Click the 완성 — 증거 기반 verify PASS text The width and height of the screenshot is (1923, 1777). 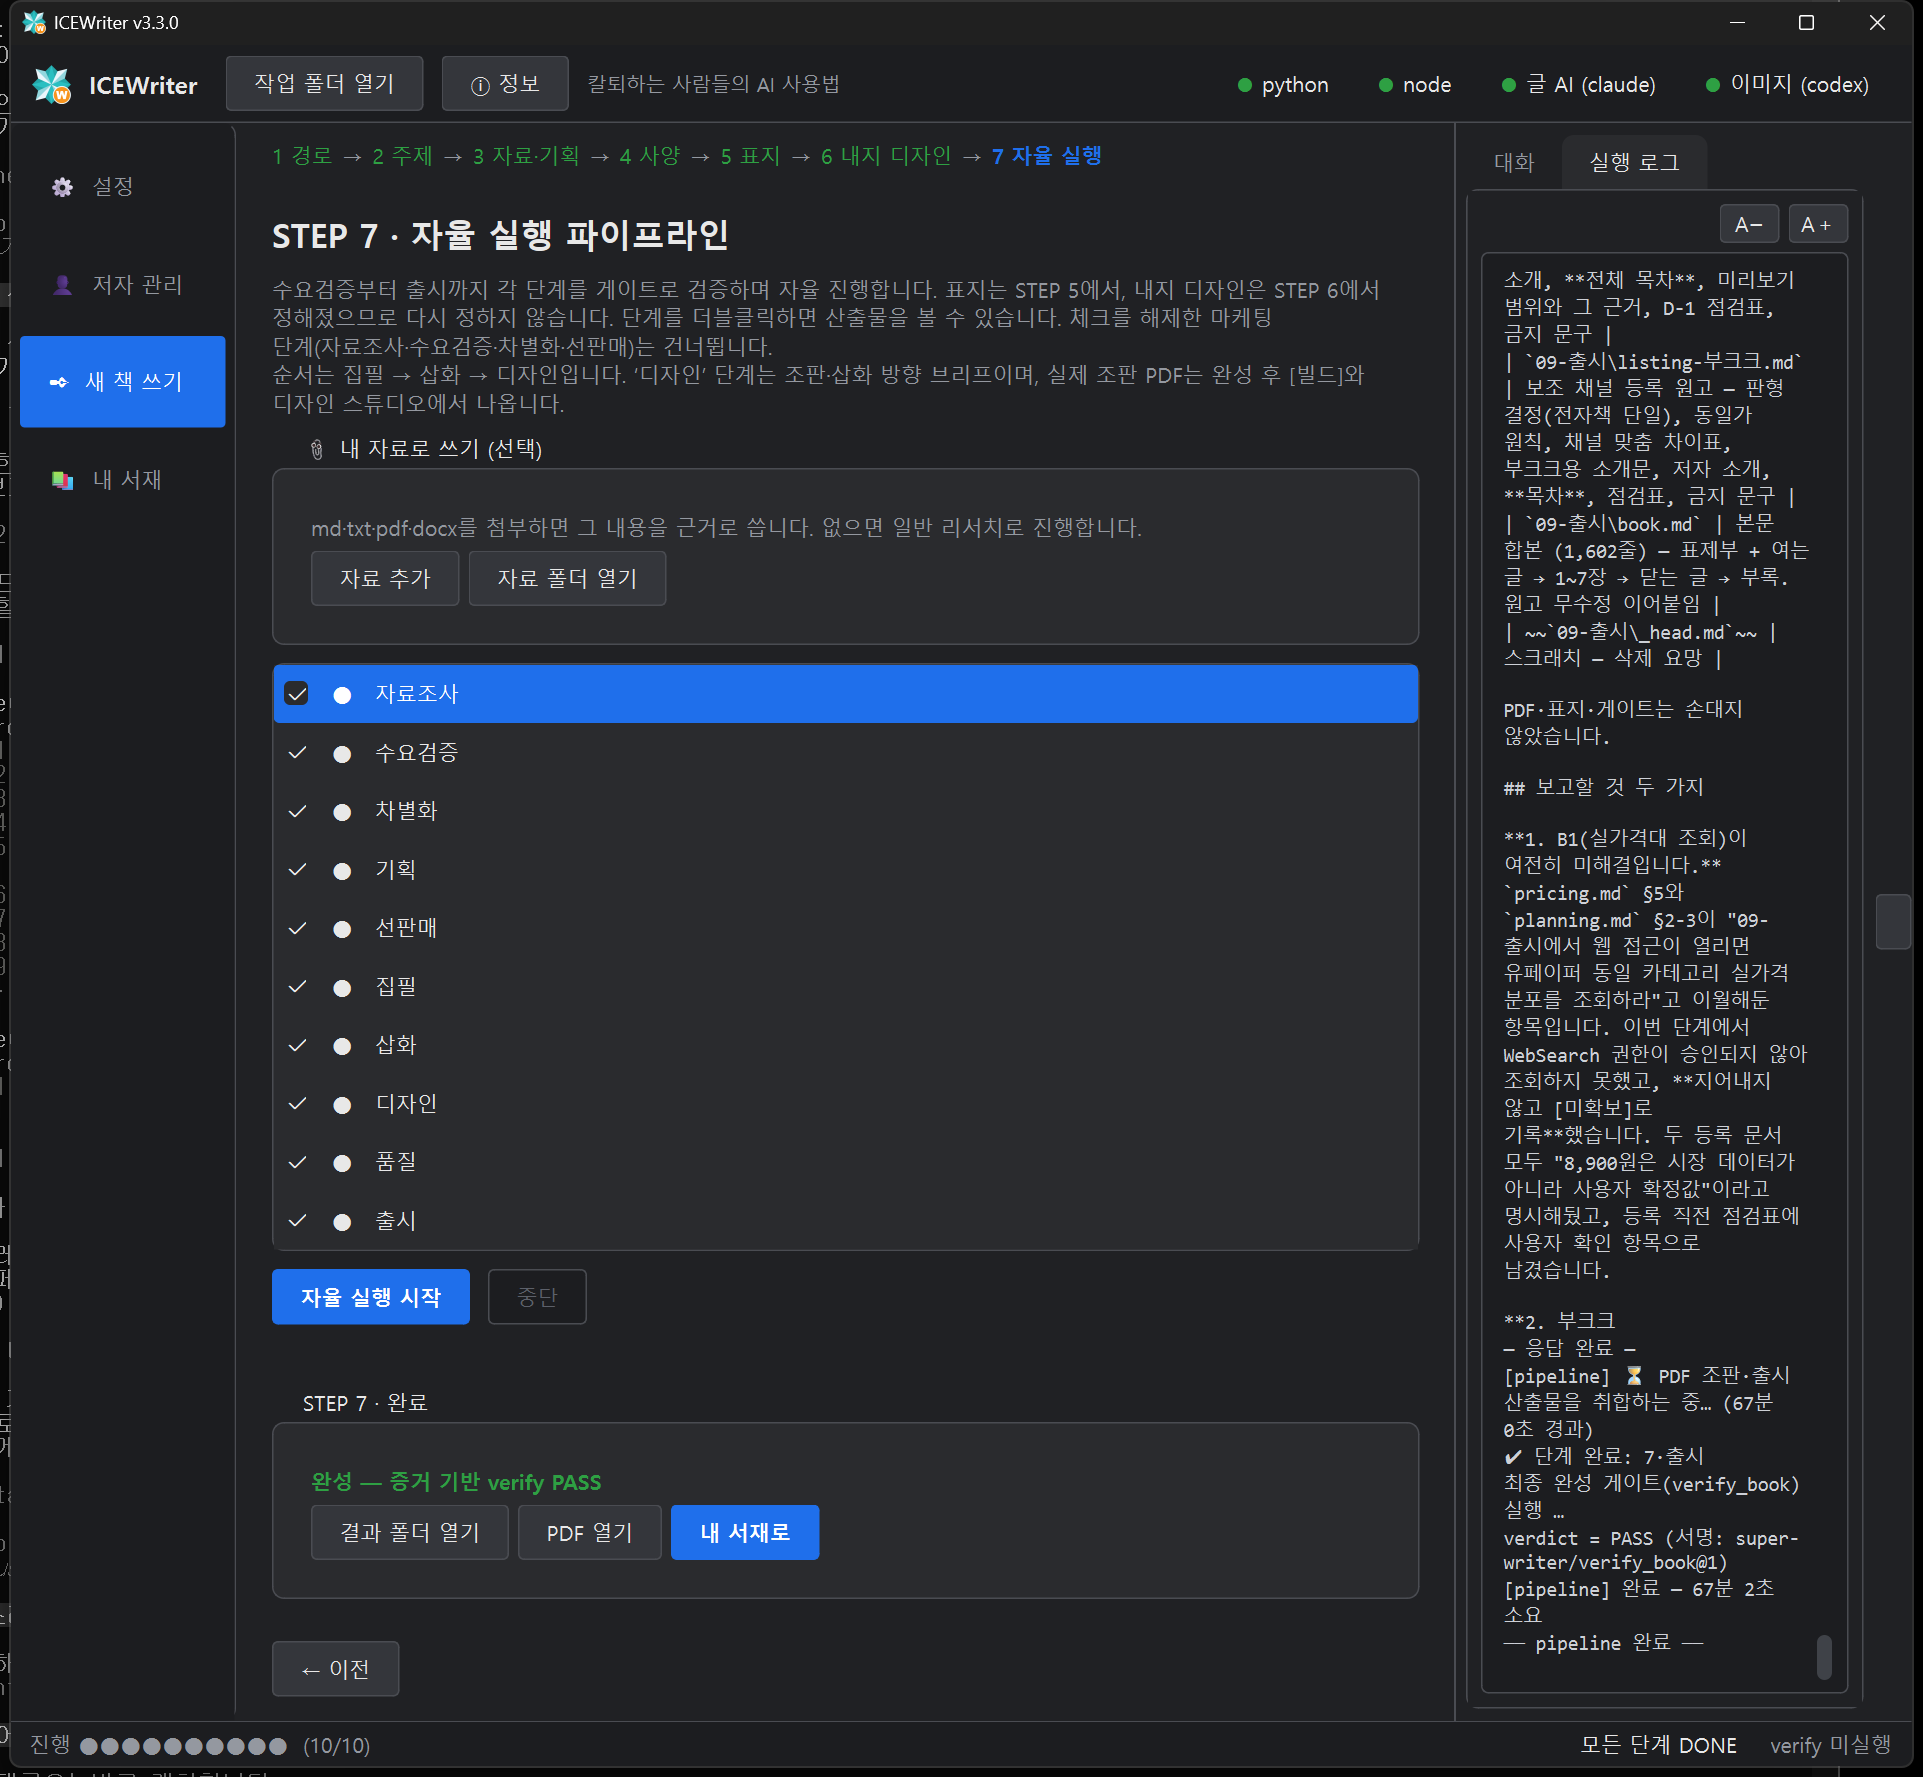[456, 1482]
